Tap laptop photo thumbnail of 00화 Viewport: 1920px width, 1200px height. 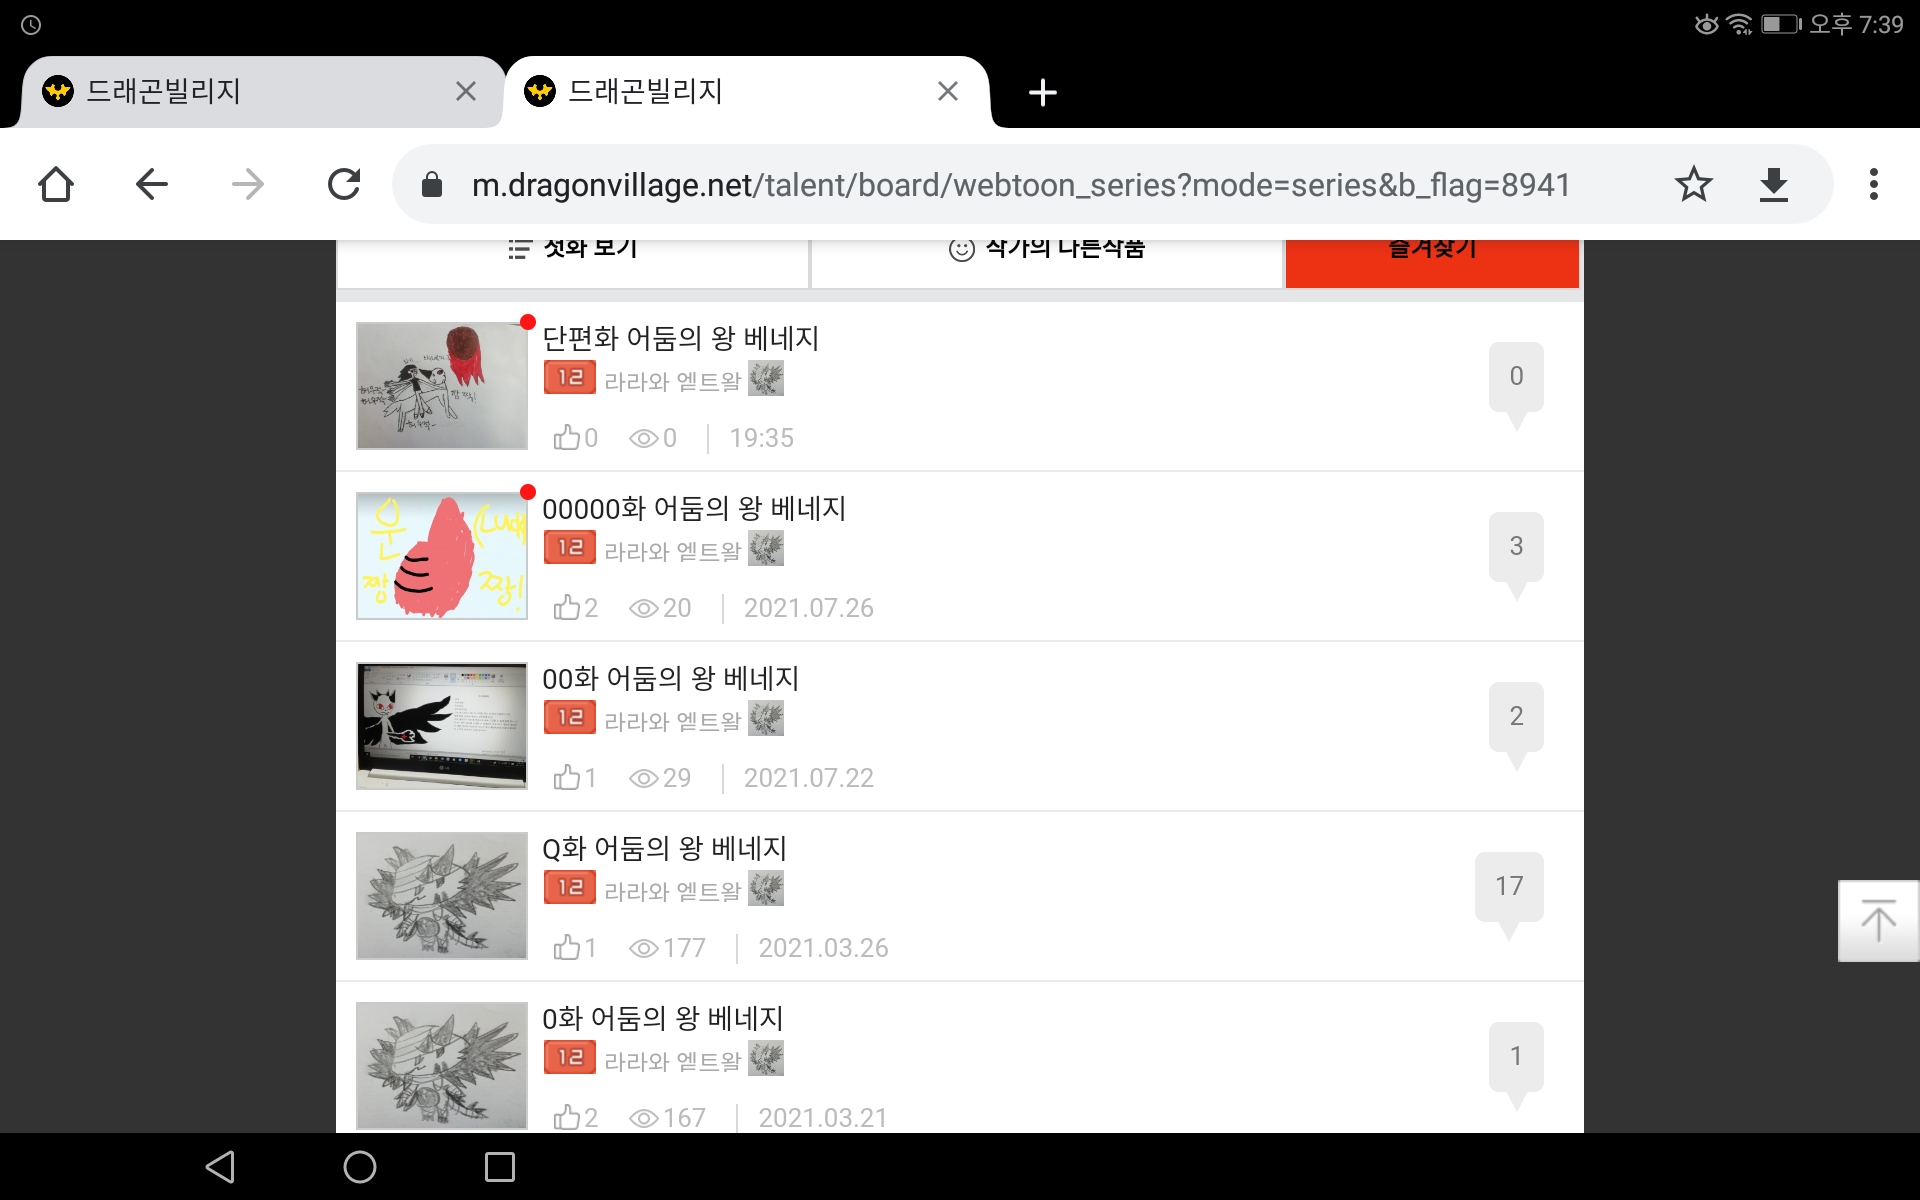(442, 726)
